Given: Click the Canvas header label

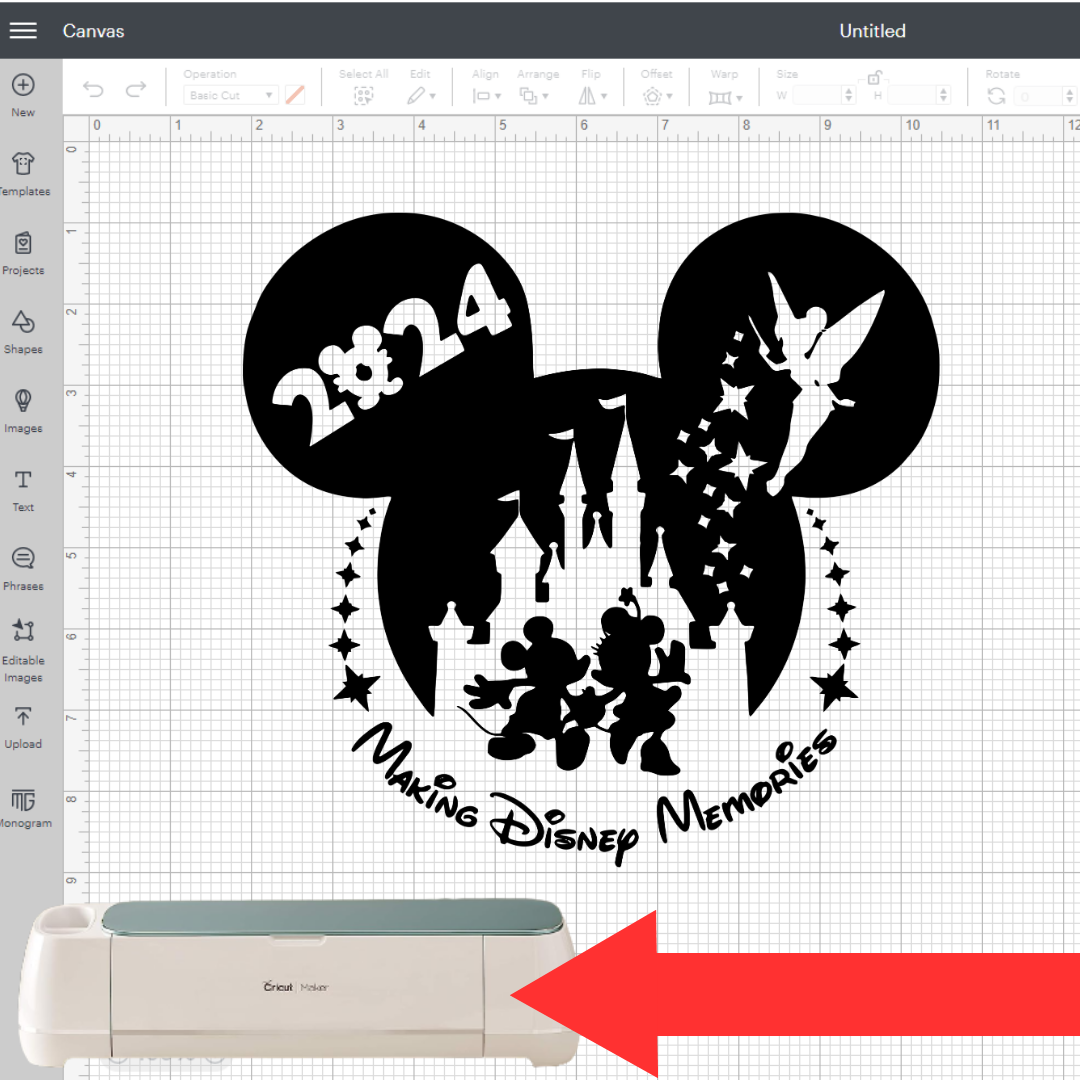Looking at the screenshot, I should point(94,31).
